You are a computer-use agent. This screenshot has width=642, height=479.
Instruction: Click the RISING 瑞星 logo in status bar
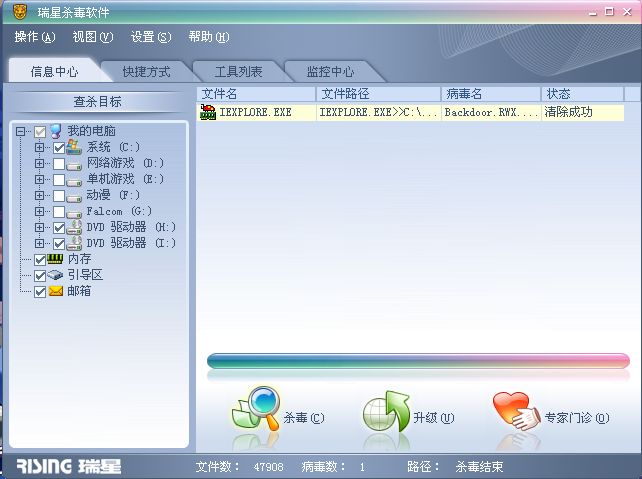[x=69, y=466]
